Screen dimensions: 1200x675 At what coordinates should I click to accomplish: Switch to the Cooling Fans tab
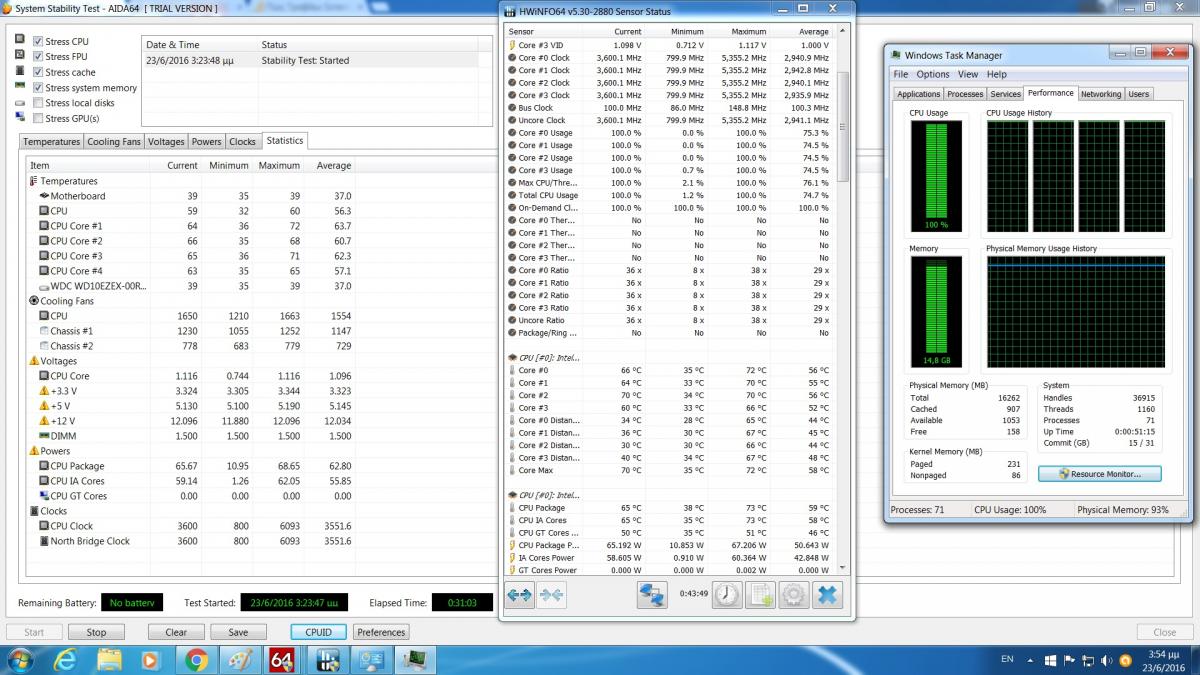tap(114, 142)
